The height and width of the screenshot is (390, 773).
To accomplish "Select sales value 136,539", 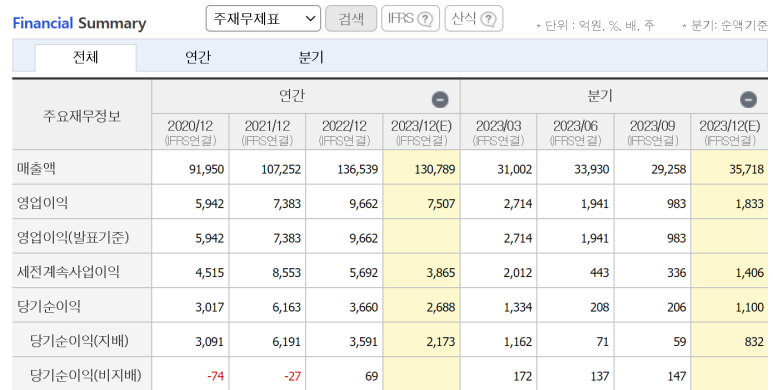I will pos(357,169).
